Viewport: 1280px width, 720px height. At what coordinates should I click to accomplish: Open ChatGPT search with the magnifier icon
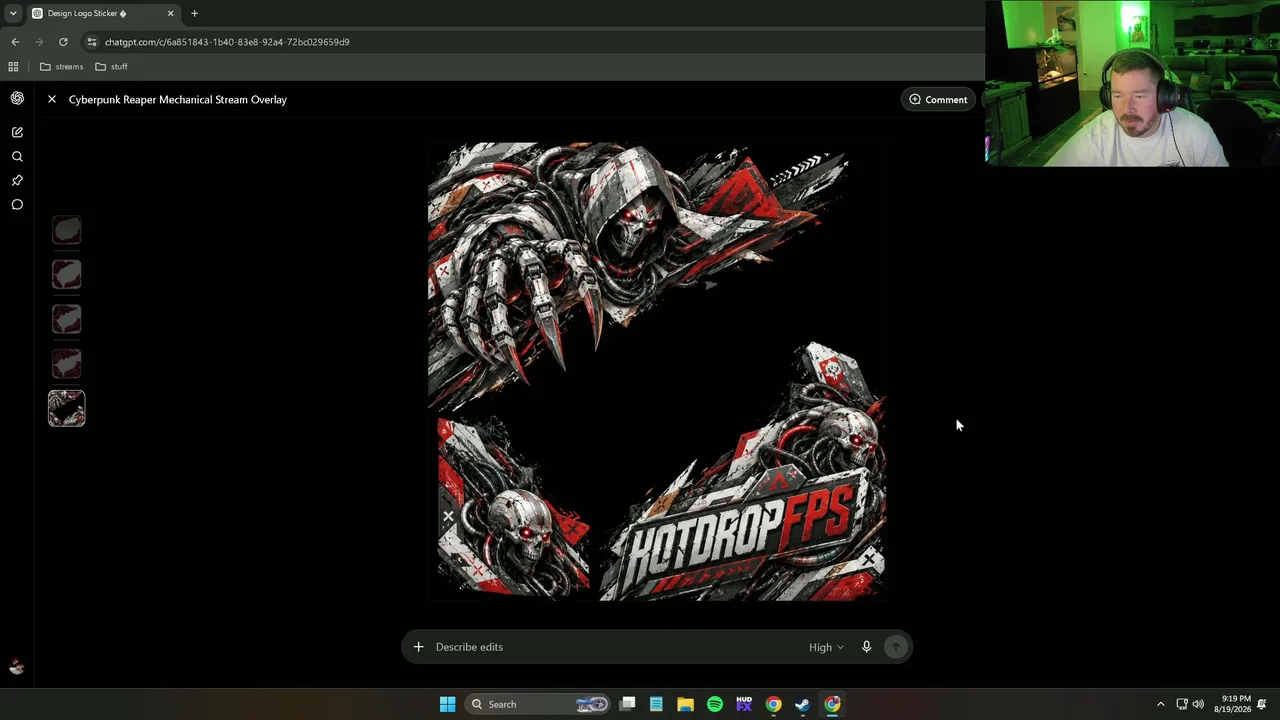pyautogui.click(x=17, y=156)
